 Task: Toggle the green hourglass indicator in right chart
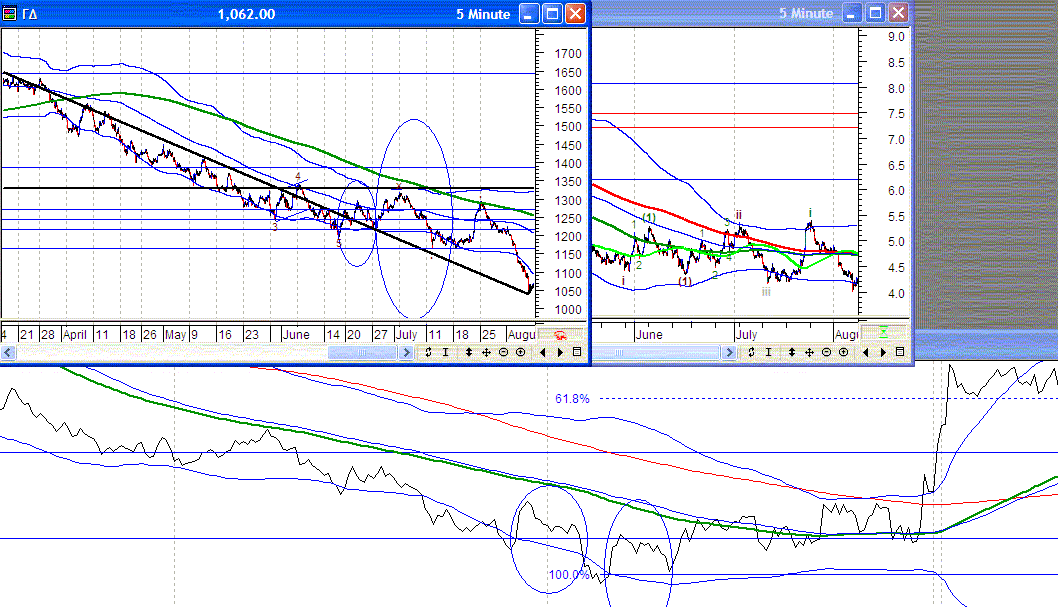[x=883, y=333]
